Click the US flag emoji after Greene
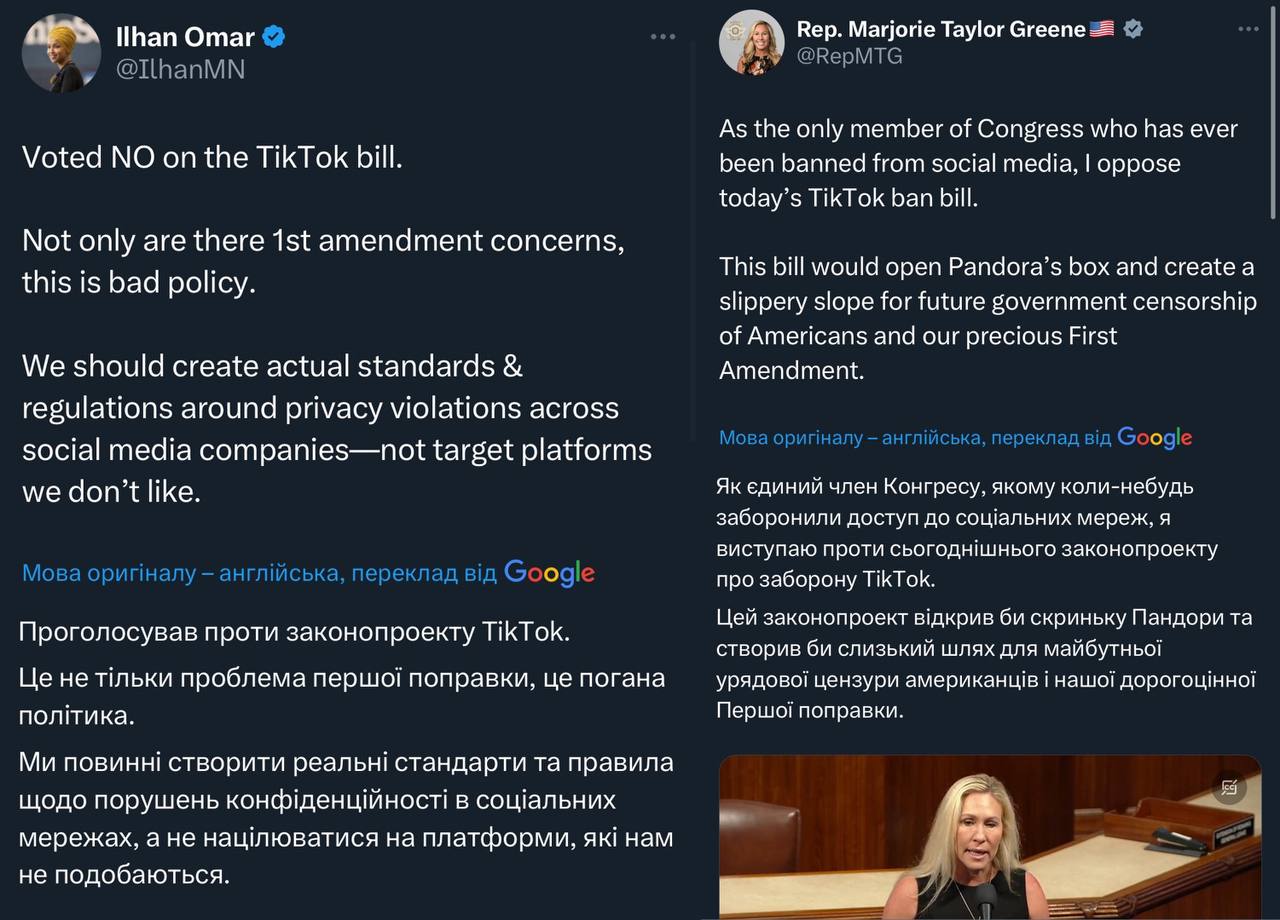 (1102, 29)
